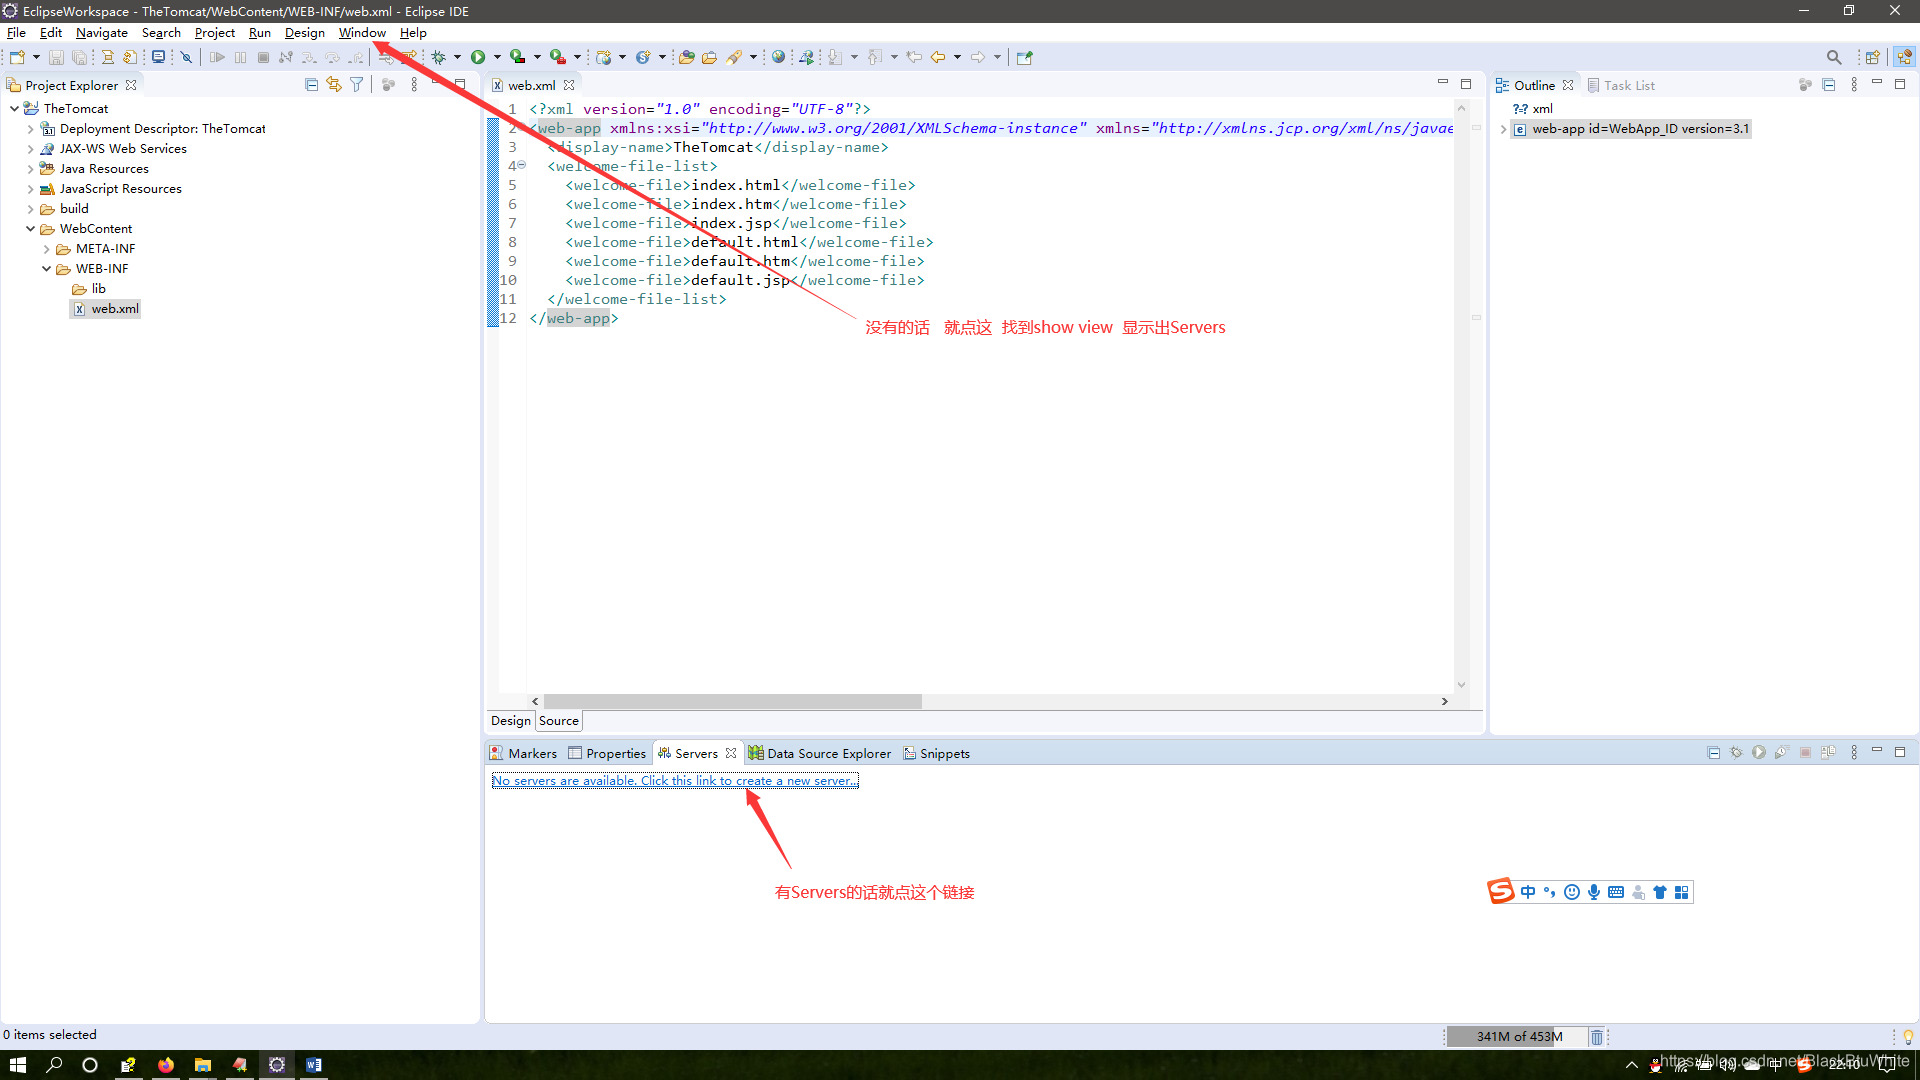This screenshot has width=1920, height=1080.
Task: Click the Debug bug icon in main toolbar
Action: (438, 57)
